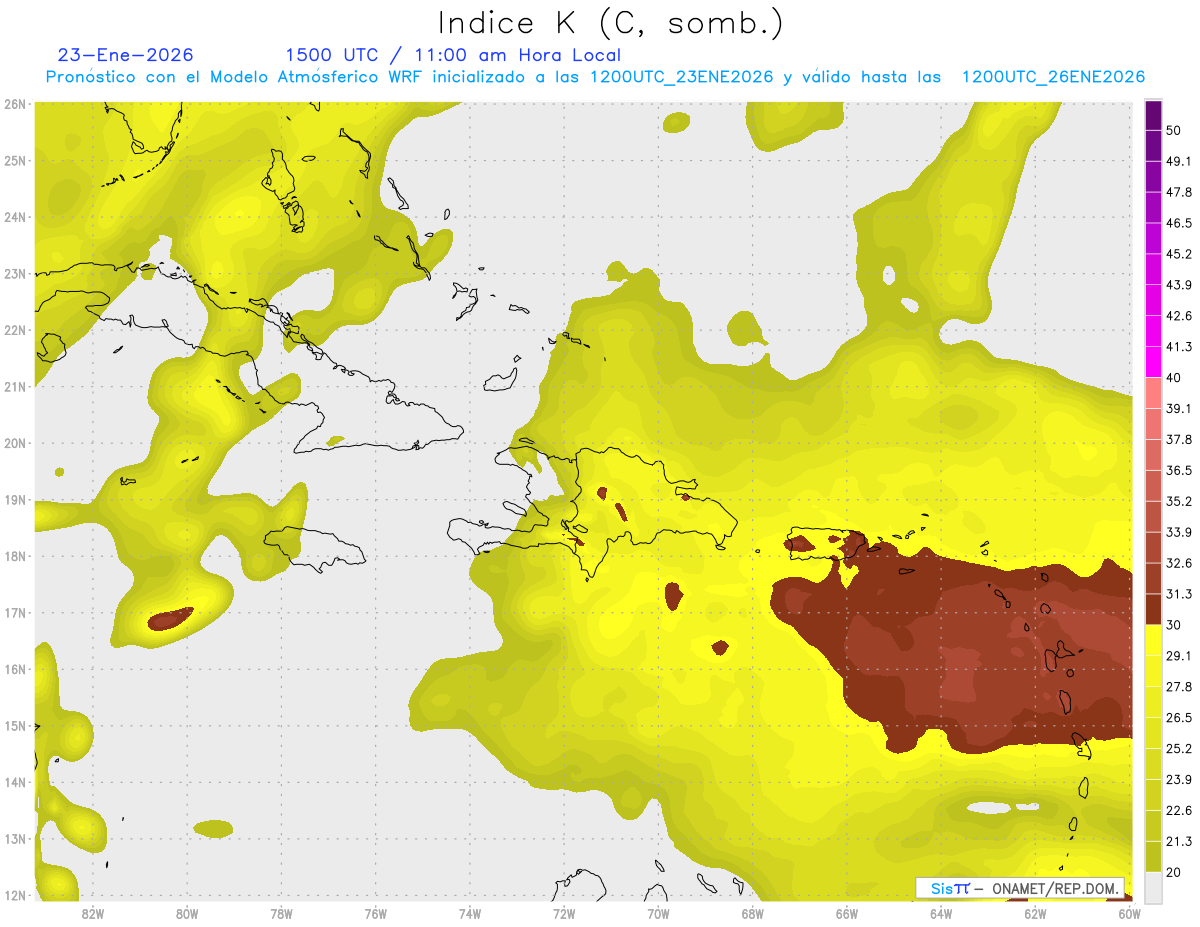
Task: Click the colorbar value '21.3'
Action: point(1178,841)
